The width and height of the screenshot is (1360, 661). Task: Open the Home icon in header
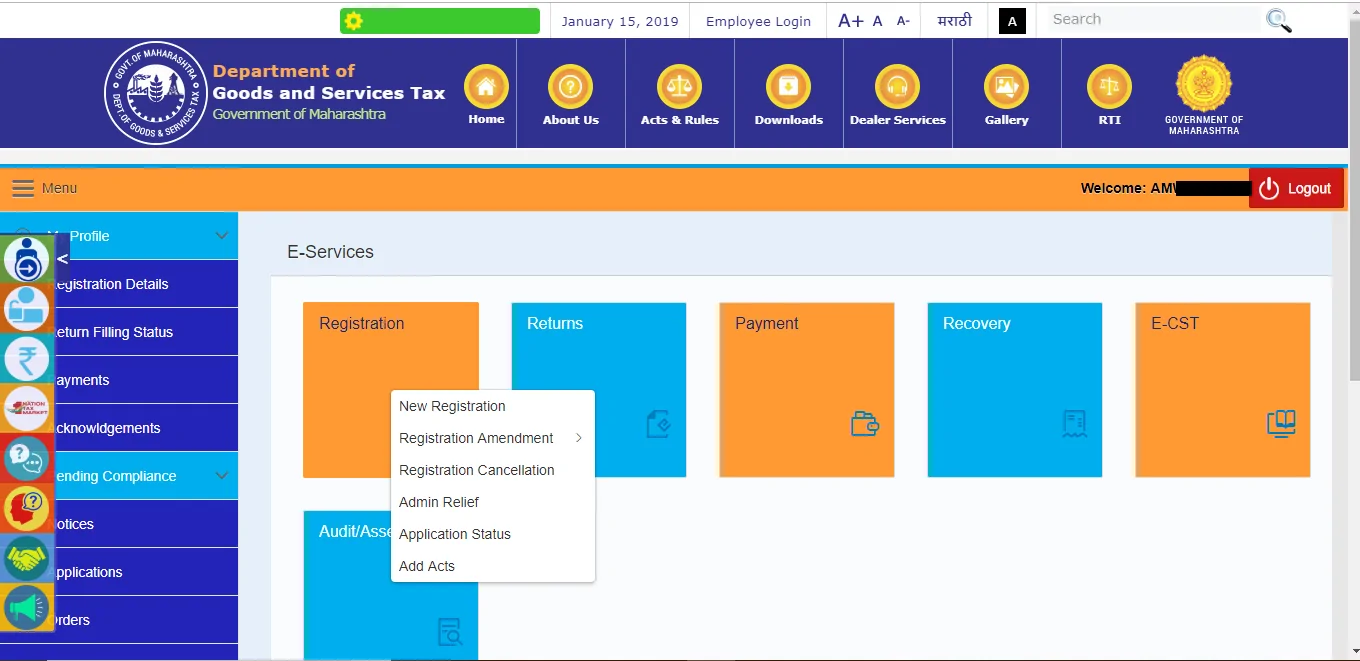486,87
